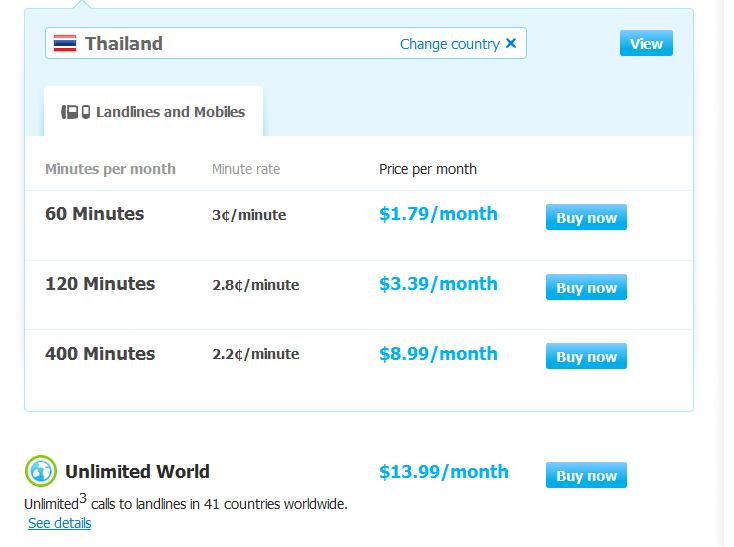The height and width of the screenshot is (547, 734).
Task: Click the Change country link
Action: click(x=449, y=44)
